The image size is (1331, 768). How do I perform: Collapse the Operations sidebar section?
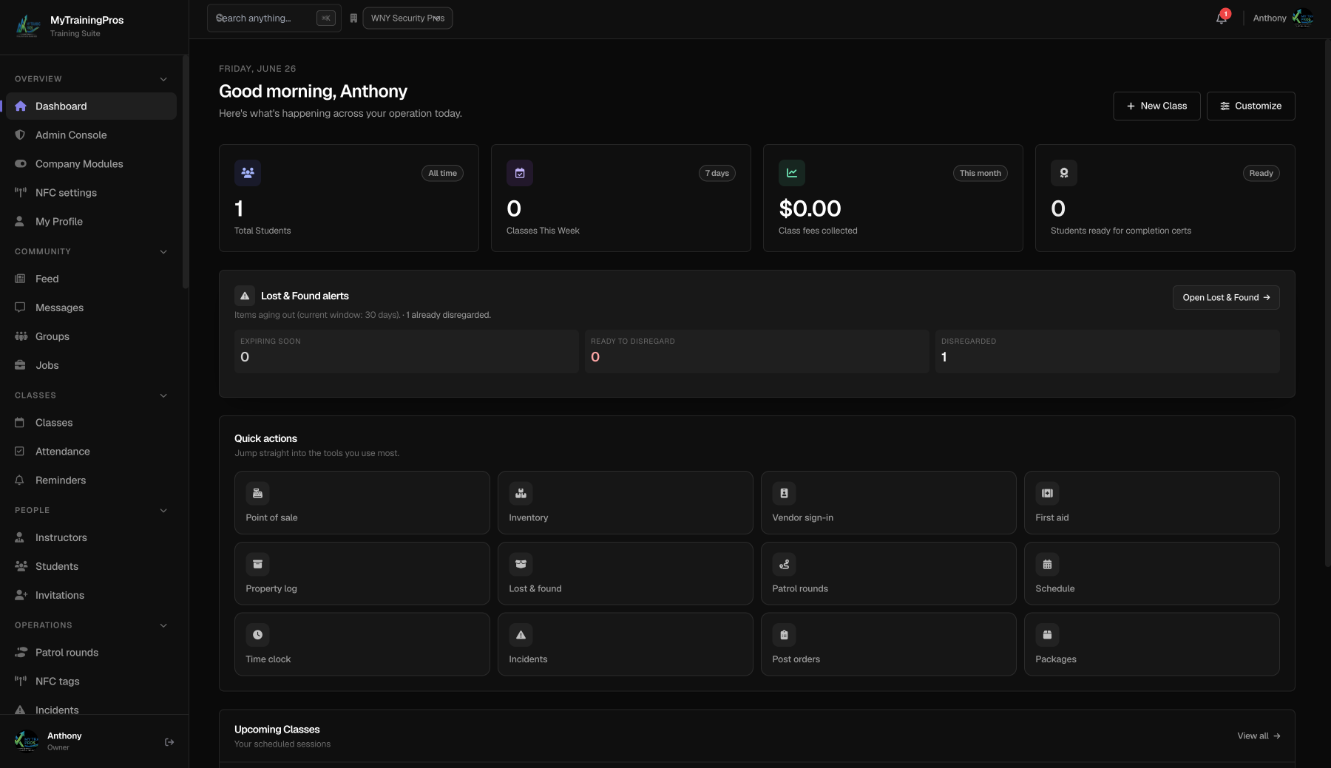(x=164, y=626)
